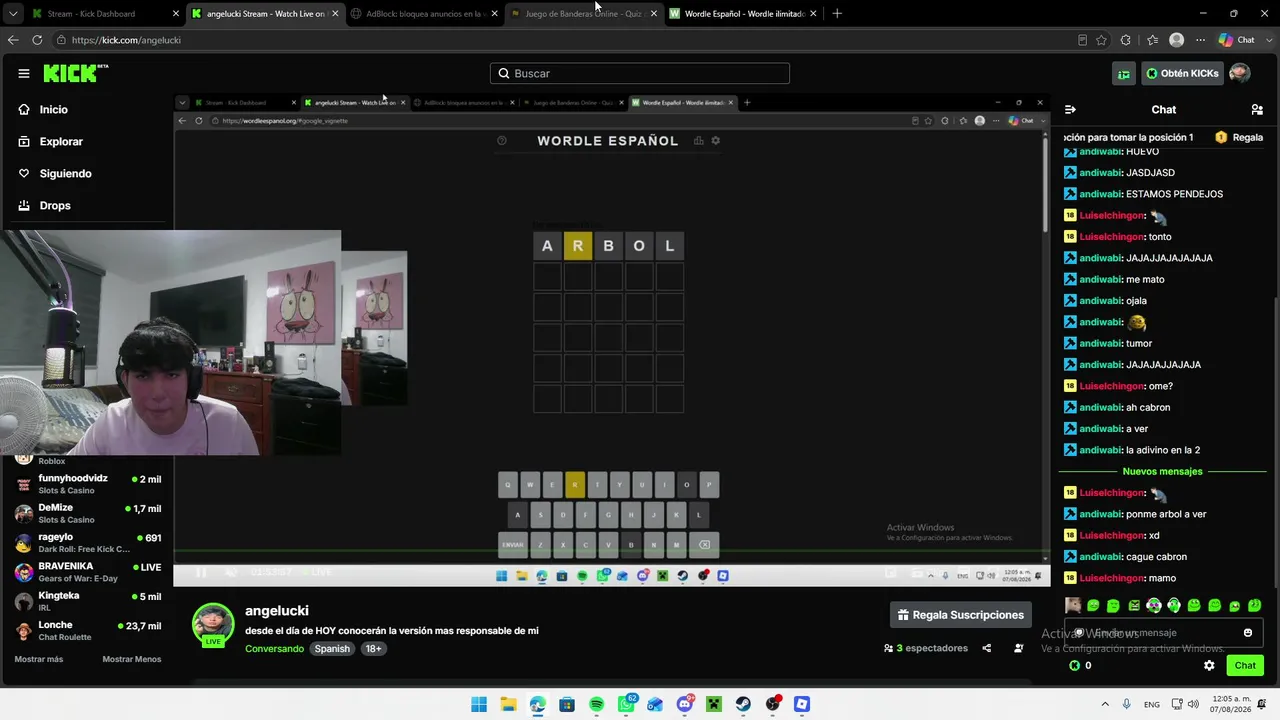This screenshot has height=720, width=1280.
Task: Open Kingteka recommended channel
Action: coord(88,601)
